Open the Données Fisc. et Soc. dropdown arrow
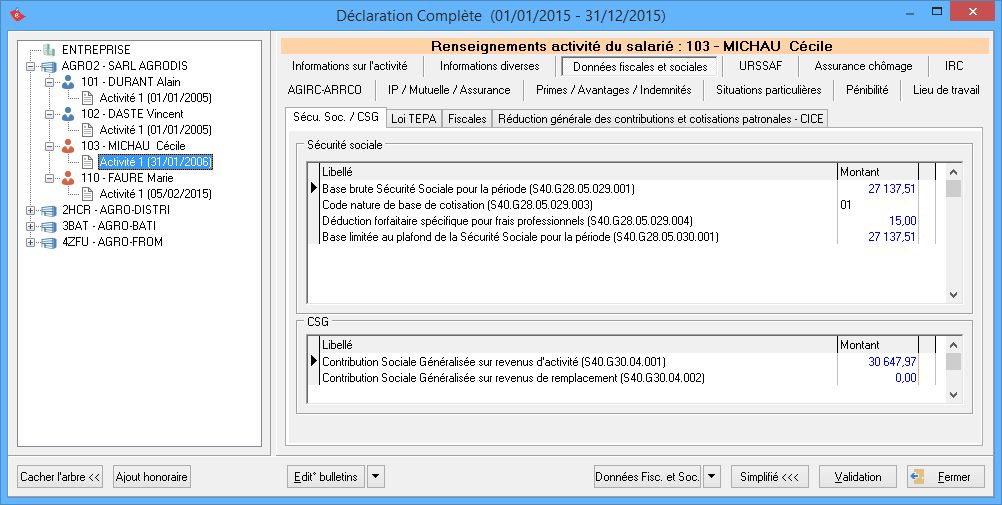The image size is (1002, 505). pyautogui.click(x=712, y=477)
